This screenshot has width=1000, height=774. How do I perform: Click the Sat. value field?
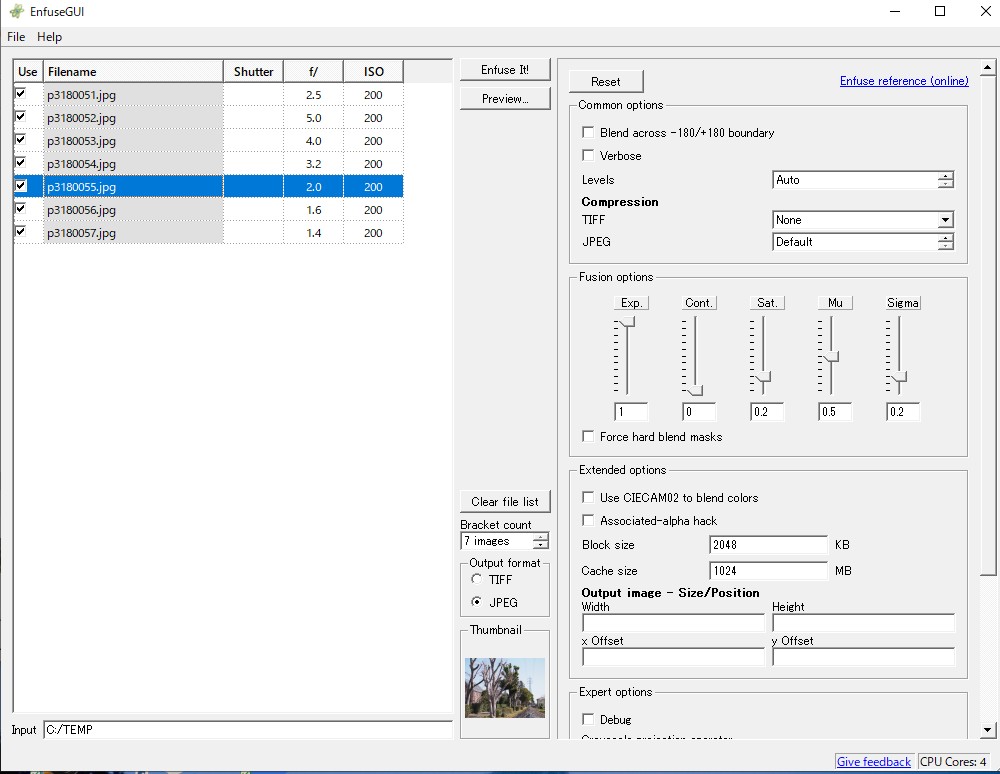(767, 412)
